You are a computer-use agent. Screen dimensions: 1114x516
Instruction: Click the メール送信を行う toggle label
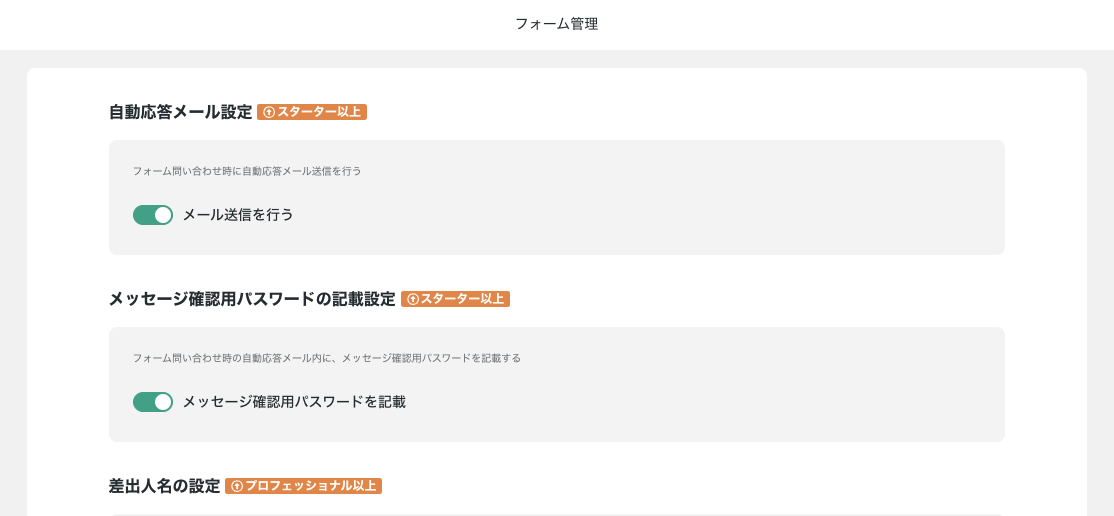(238, 215)
